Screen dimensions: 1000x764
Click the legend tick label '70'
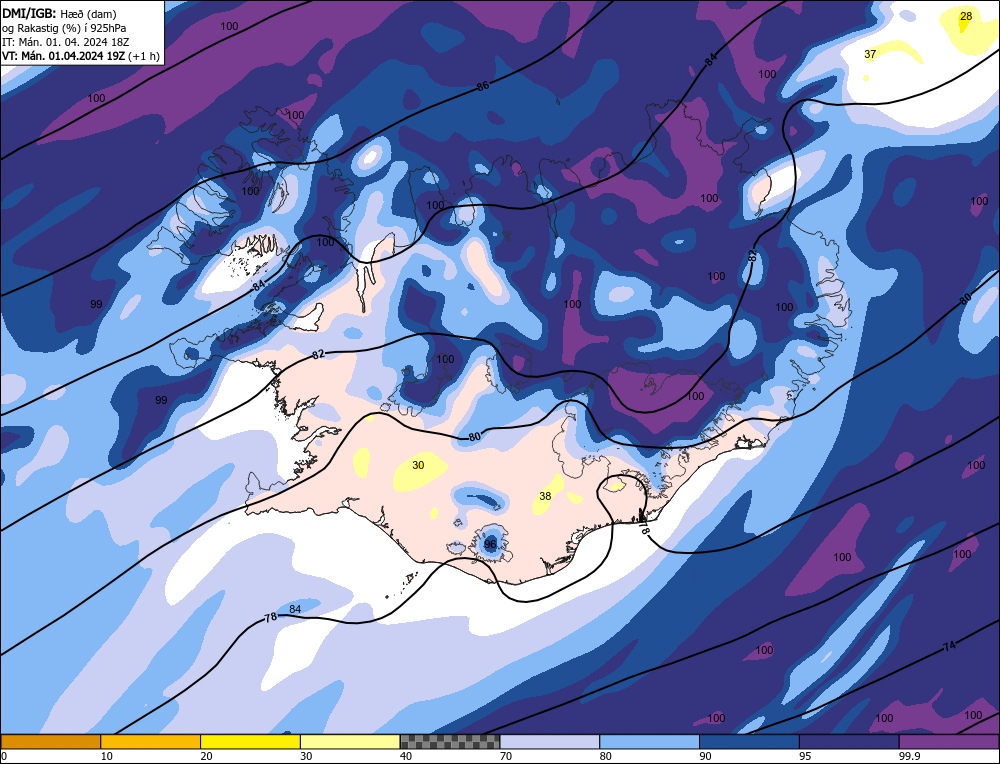pos(506,756)
